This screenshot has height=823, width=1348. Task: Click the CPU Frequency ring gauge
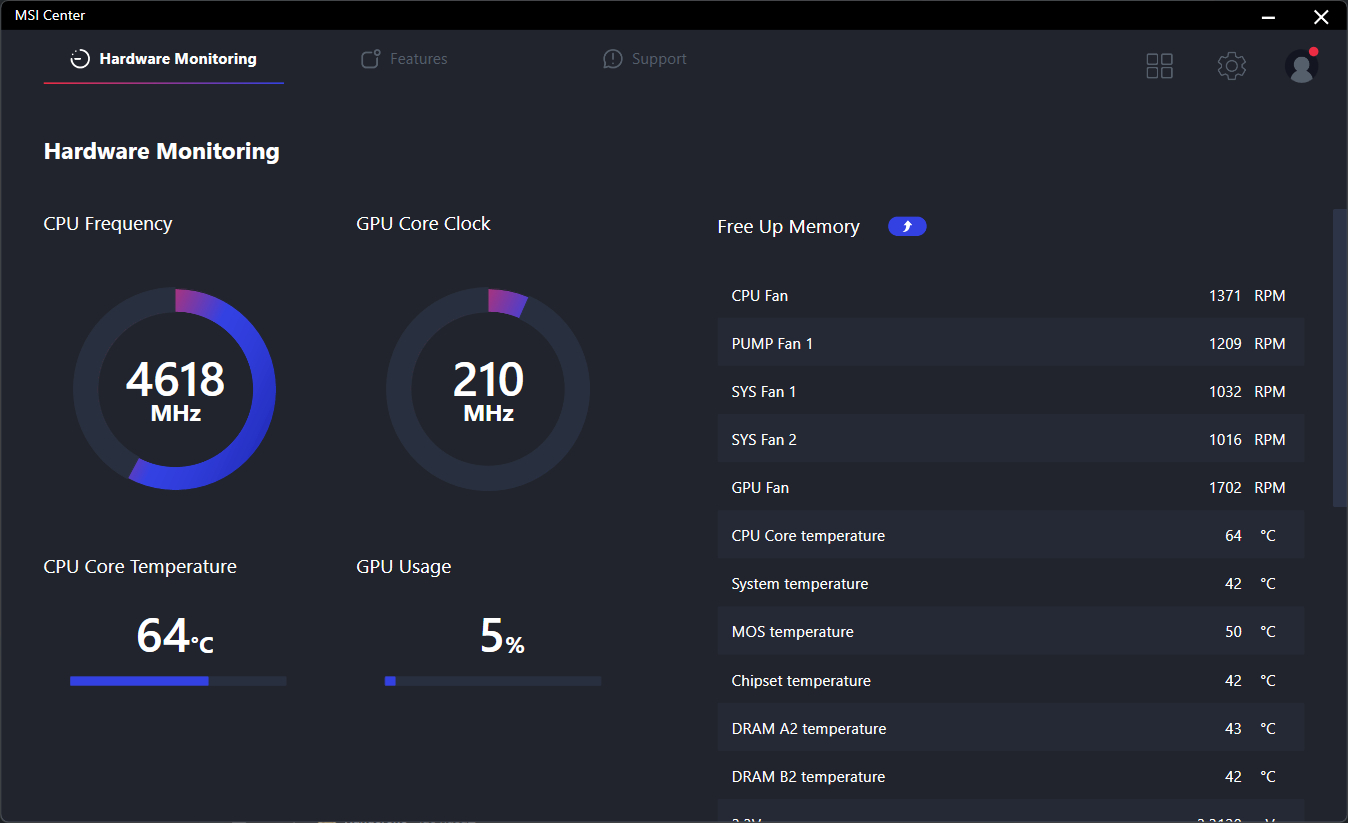coord(175,388)
